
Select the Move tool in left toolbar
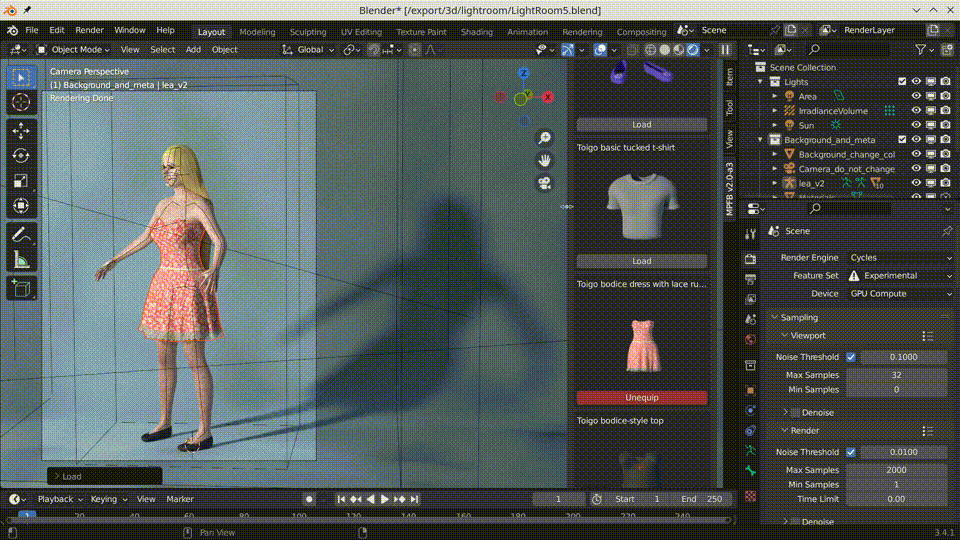[21, 130]
